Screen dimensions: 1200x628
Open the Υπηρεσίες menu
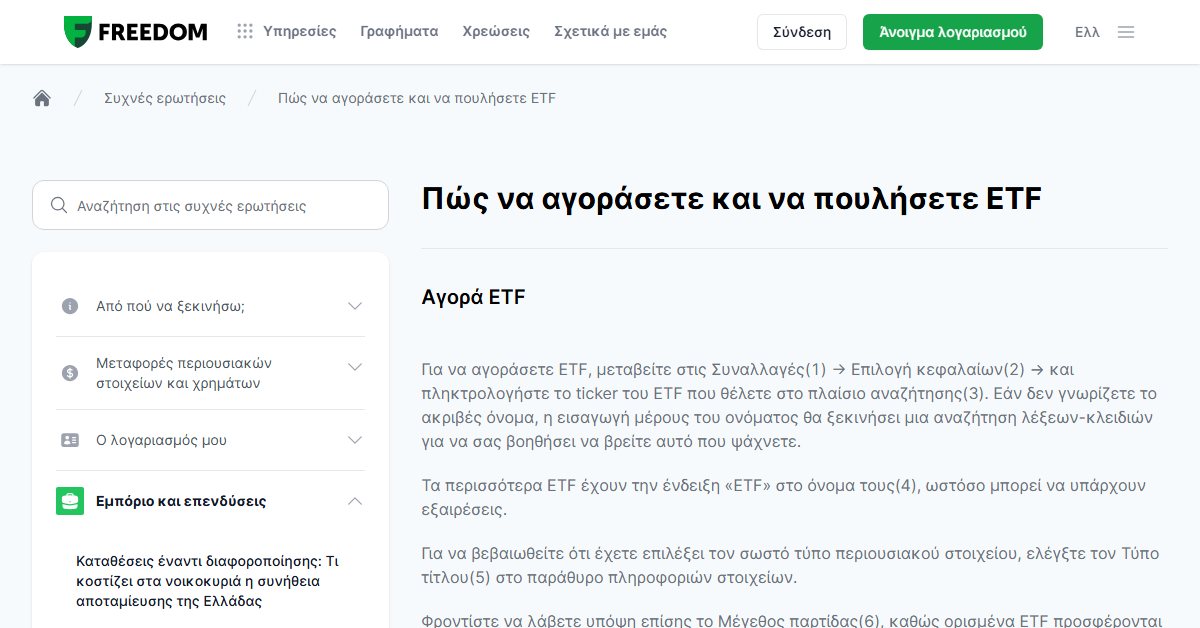pyautogui.click(x=300, y=32)
